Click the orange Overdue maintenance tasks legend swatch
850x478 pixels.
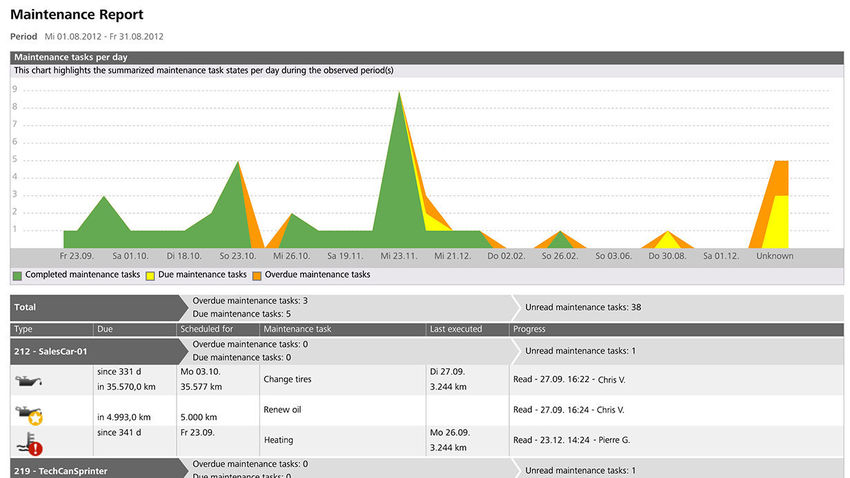257,275
